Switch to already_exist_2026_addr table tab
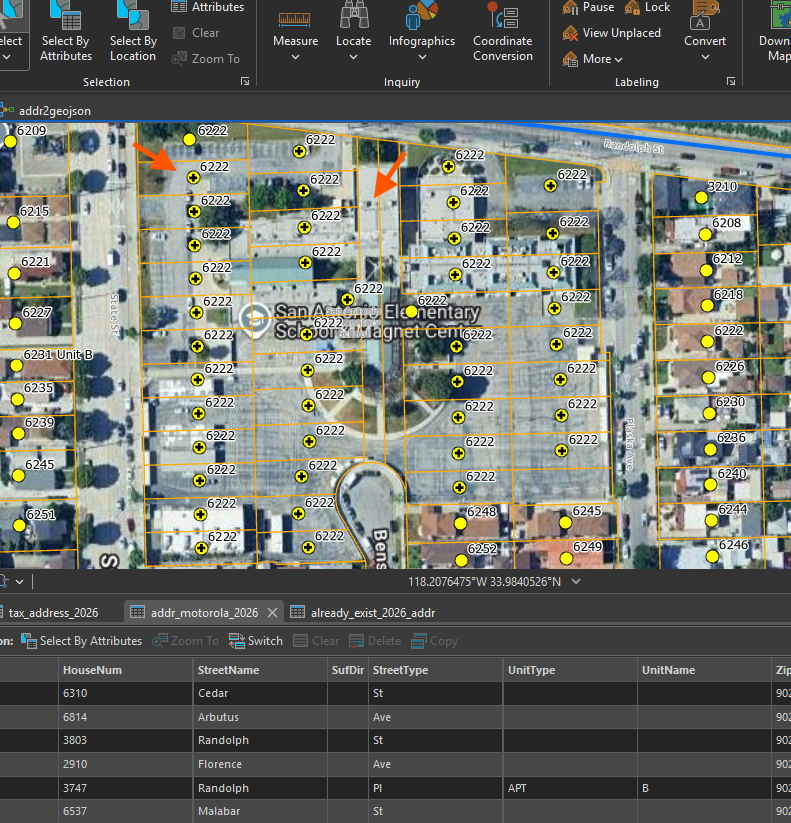The height and width of the screenshot is (823, 791). [x=363, y=613]
